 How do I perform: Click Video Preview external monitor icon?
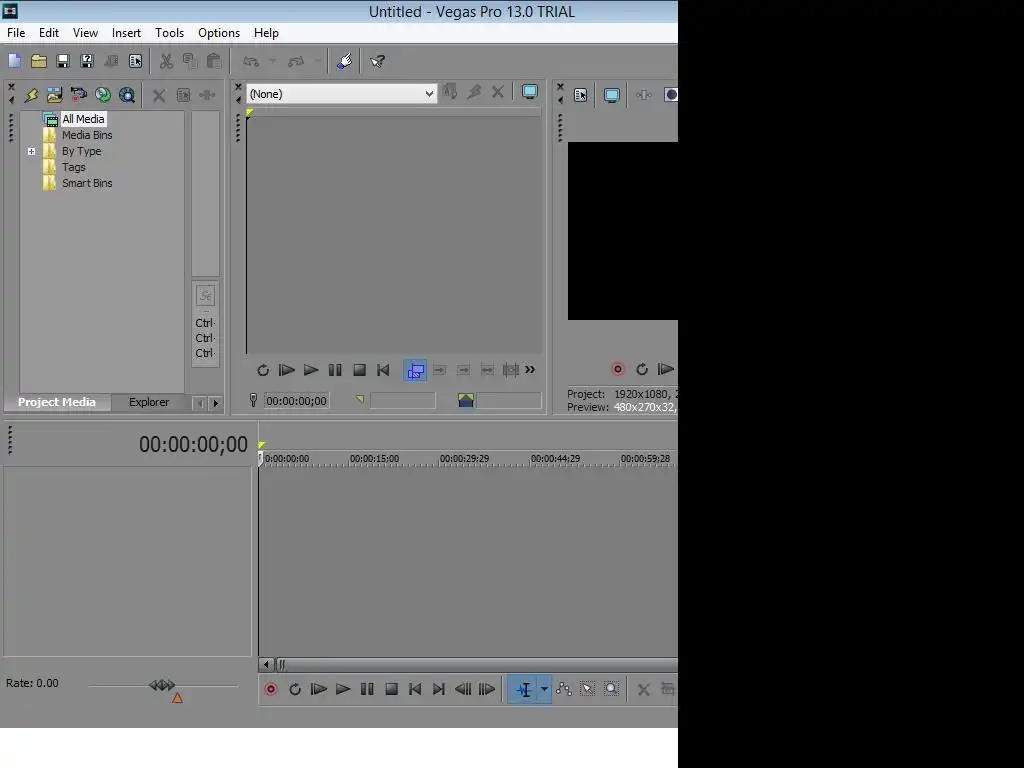(x=612, y=95)
